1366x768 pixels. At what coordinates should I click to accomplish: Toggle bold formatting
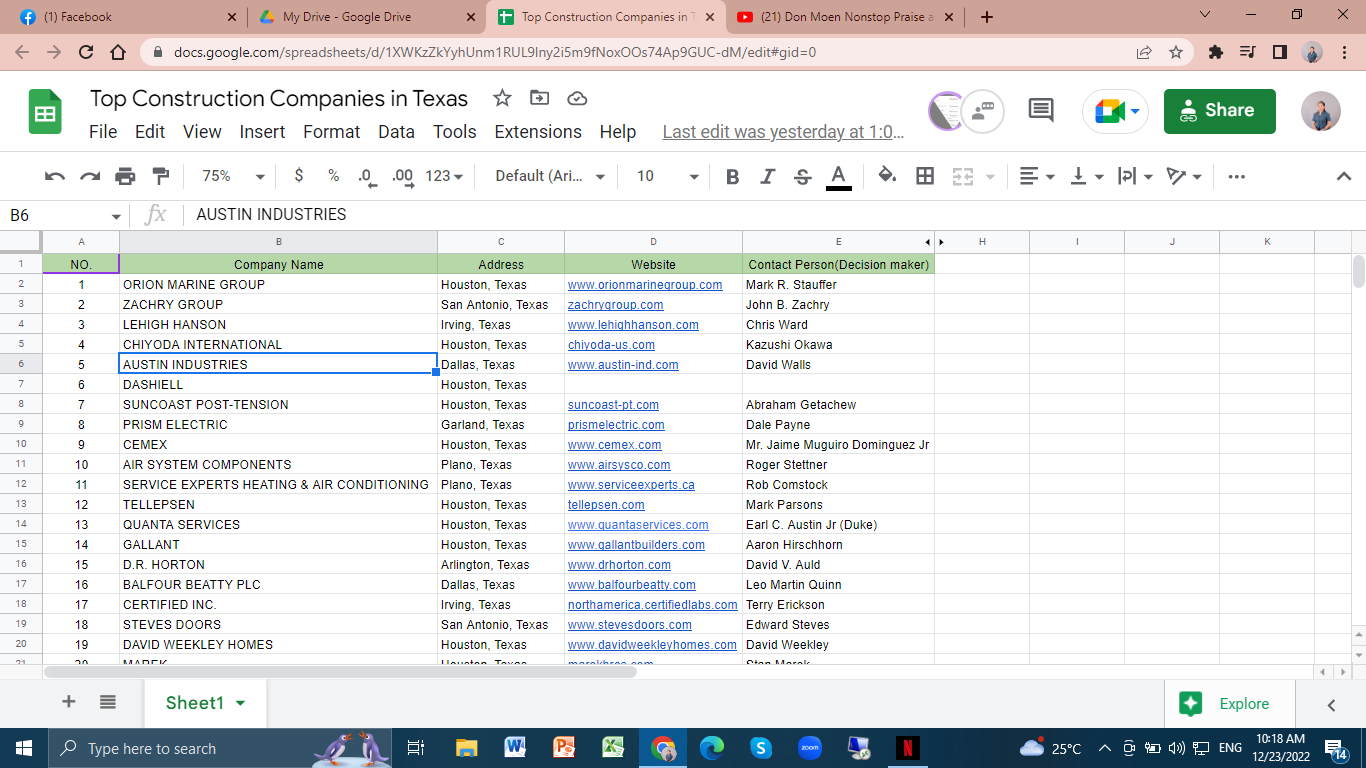(x=732, y=176)
